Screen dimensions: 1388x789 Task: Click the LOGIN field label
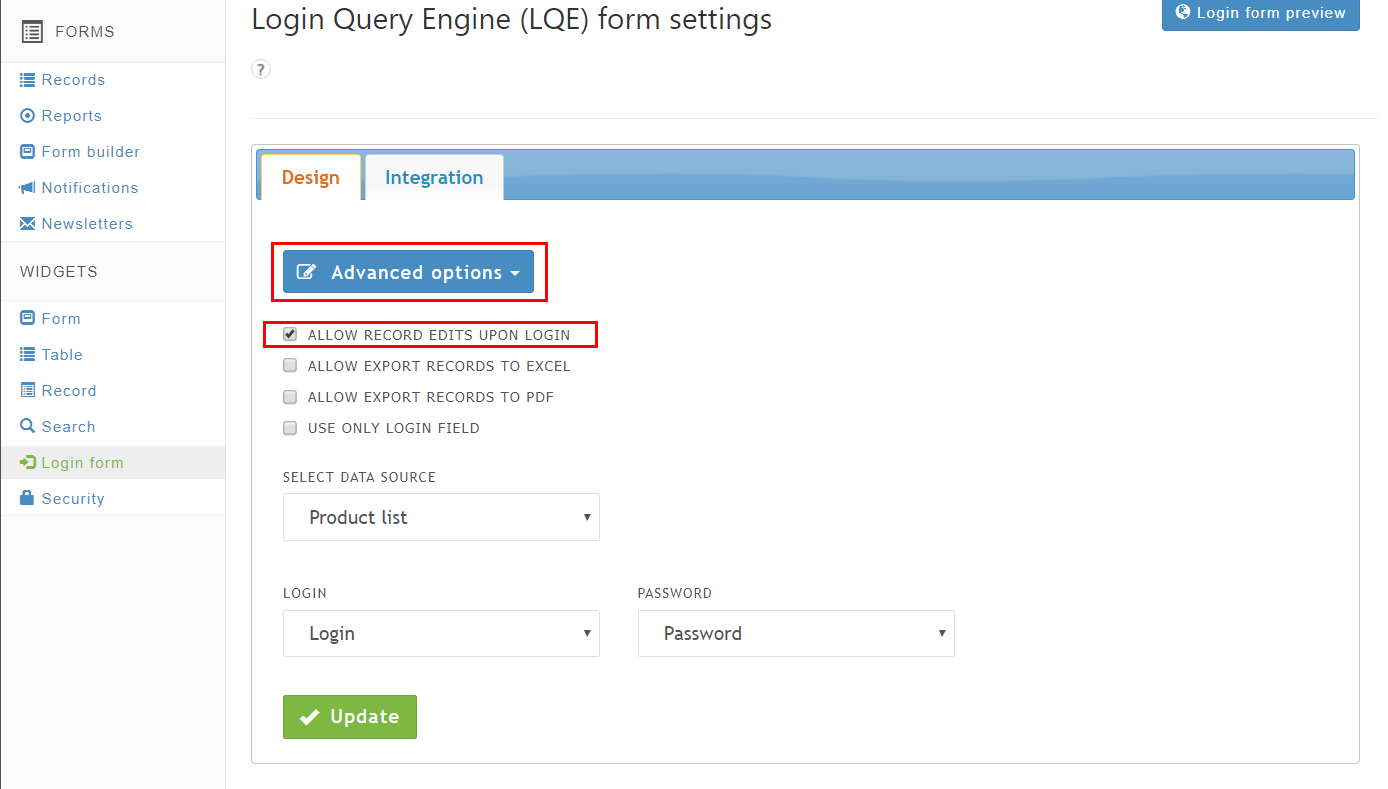pyautogui.click(x=305, y=593)
